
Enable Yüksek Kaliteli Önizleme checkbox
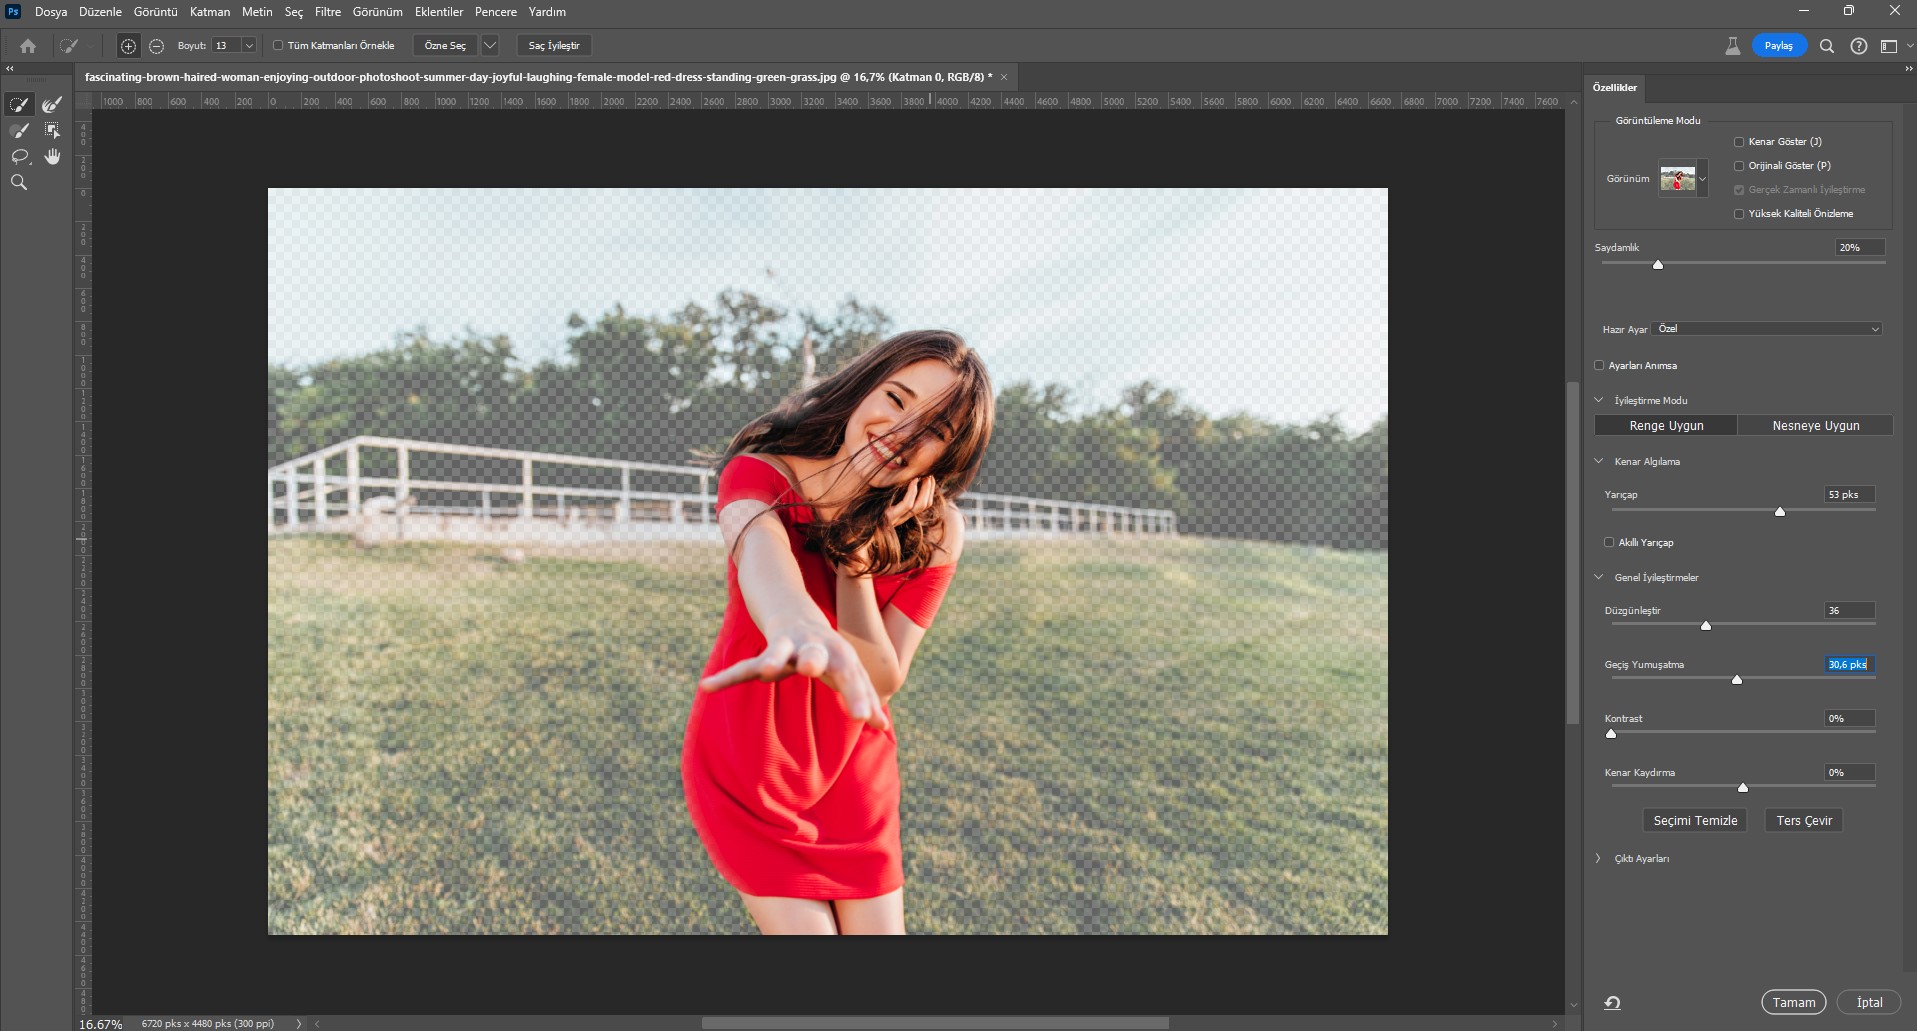point(1739,214)
